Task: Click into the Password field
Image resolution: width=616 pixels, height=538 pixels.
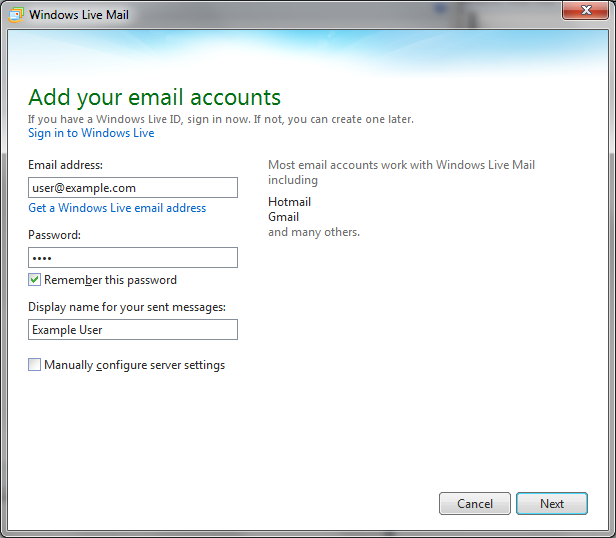Action: [x=133, y=258]
